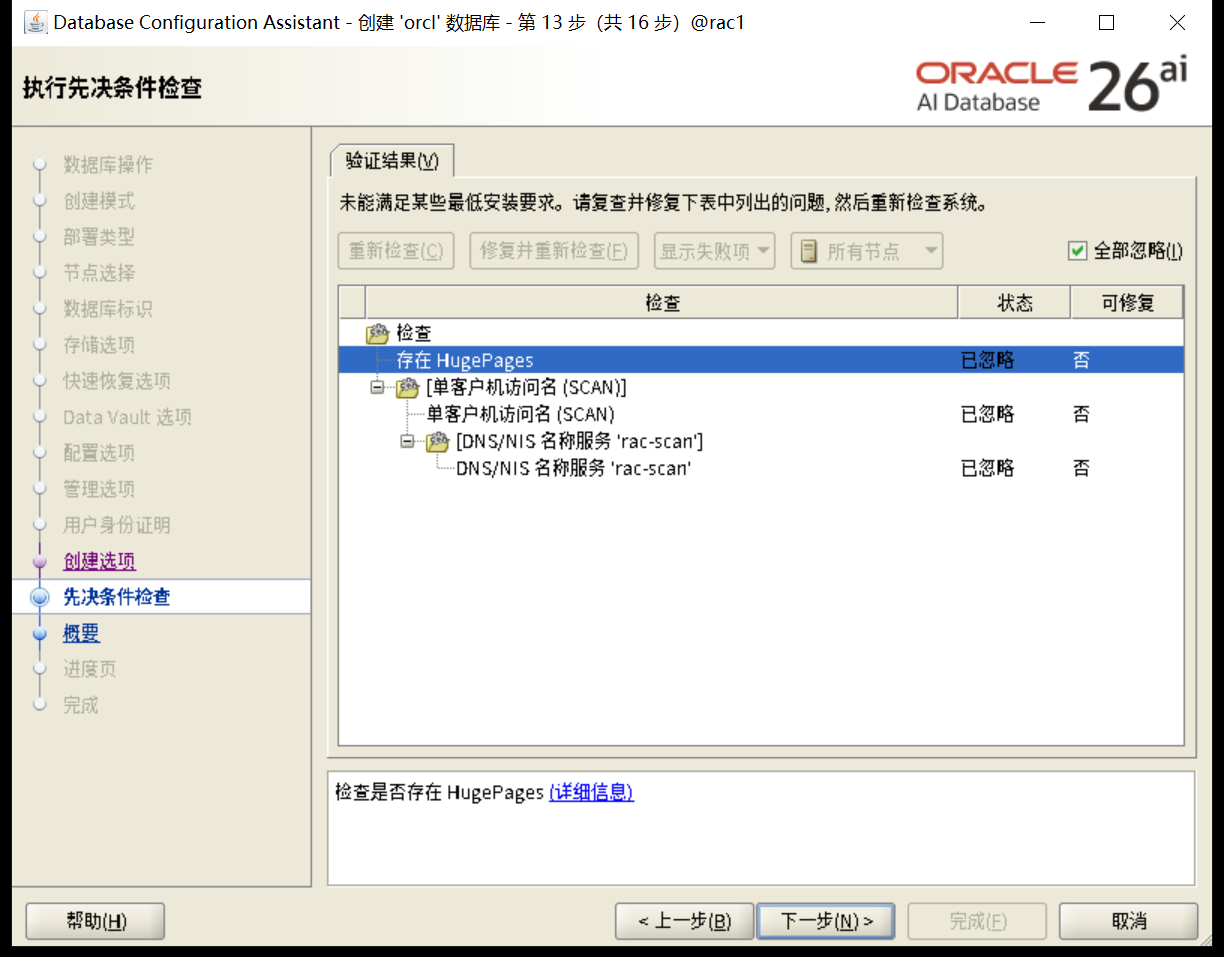Screen dimensions: 1224x957
Task: Click the 用户身份证明 step in sidebar
Action: pyautogui.click(x=117, y=525)
